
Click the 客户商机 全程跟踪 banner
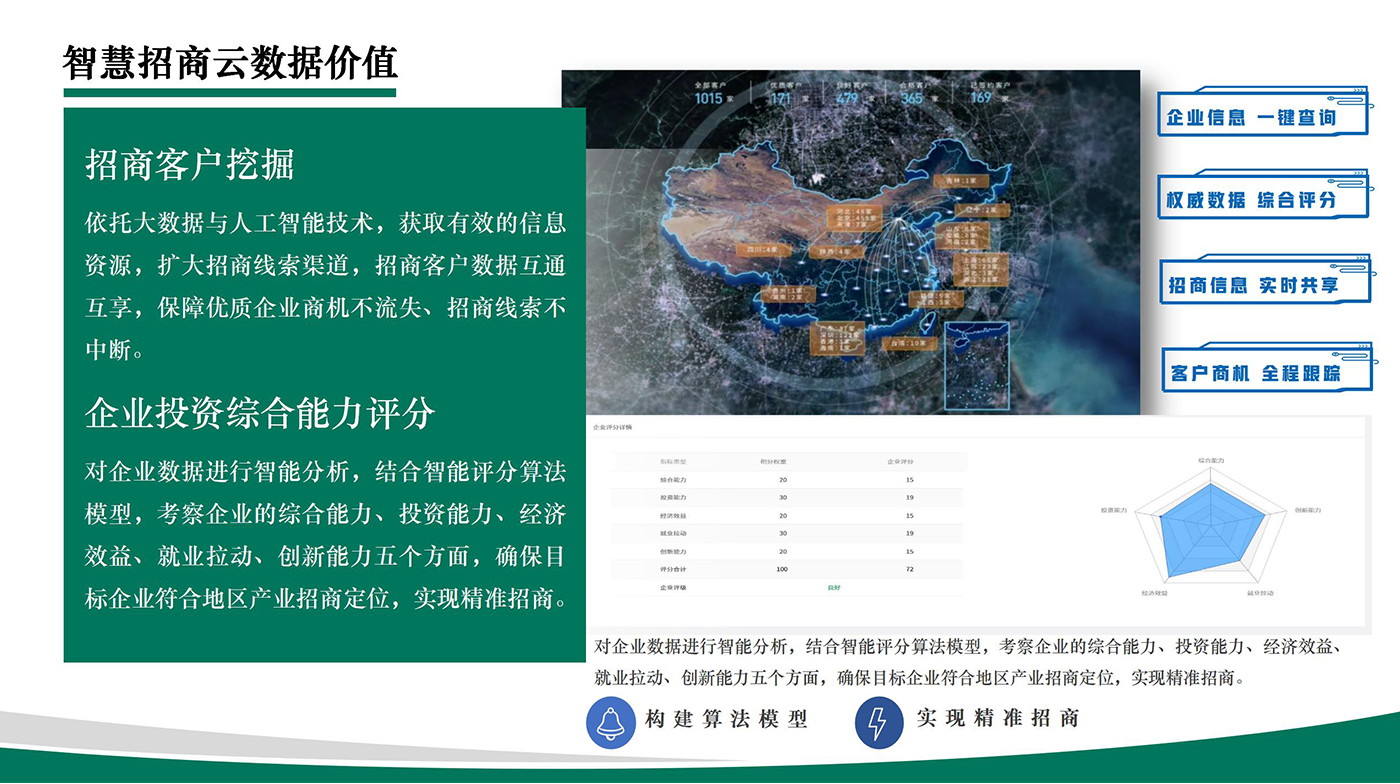click(1255, 373)
